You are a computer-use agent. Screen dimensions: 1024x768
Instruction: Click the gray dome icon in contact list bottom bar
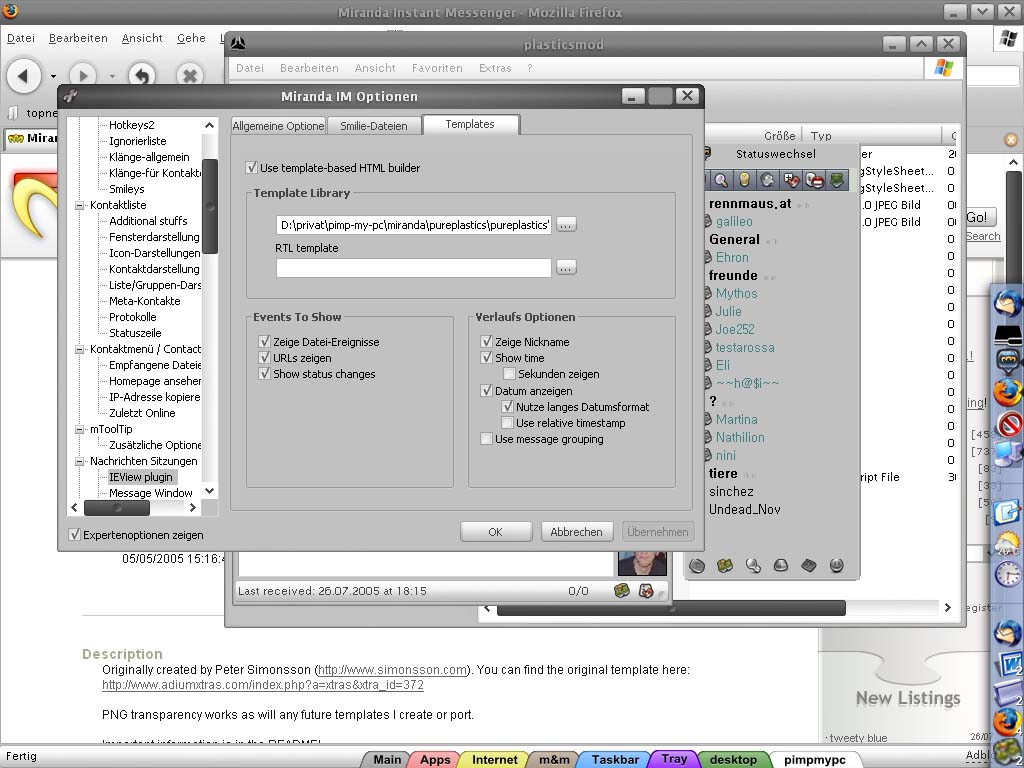click(x=781, y=566)
